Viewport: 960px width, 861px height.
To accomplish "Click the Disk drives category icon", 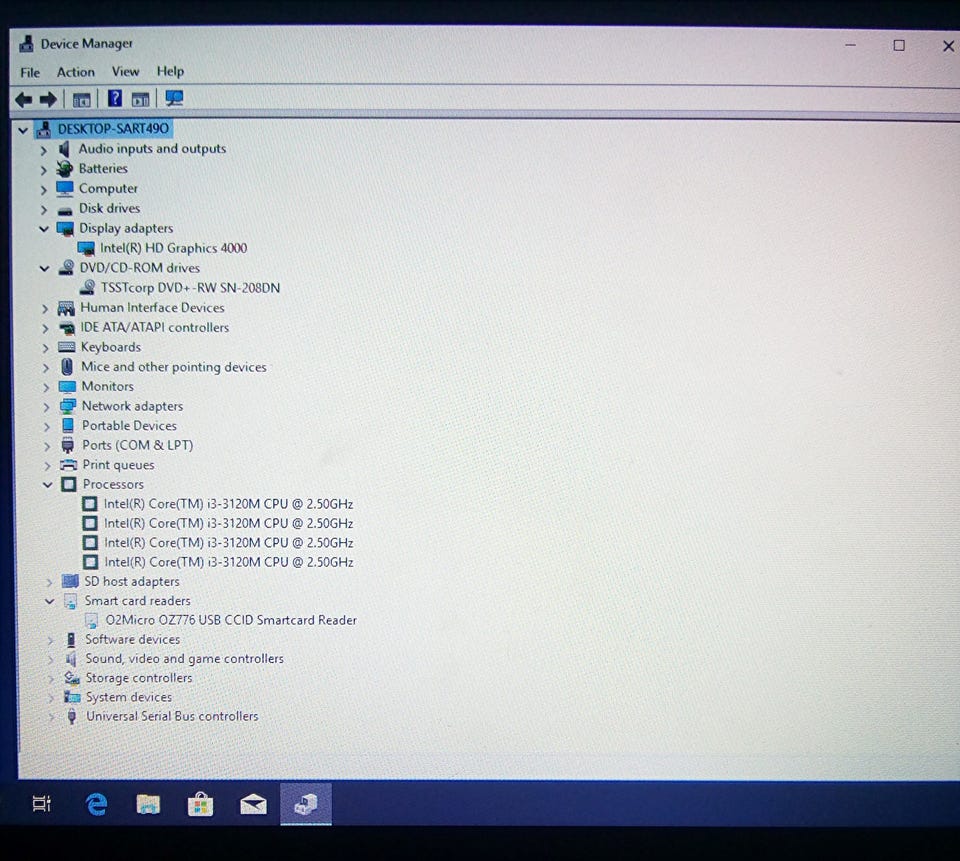I will coord(65,210).
